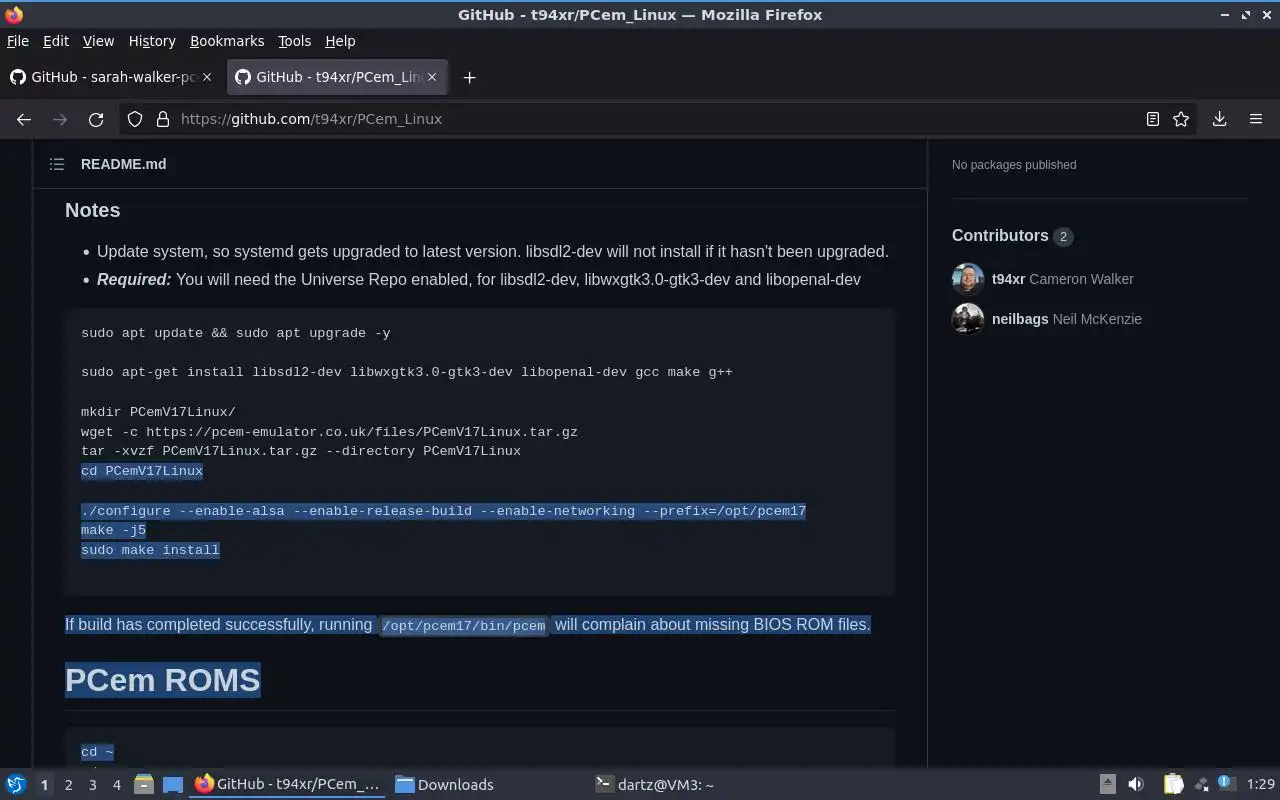Click the 'sudo make install' code line

[150, 550]
